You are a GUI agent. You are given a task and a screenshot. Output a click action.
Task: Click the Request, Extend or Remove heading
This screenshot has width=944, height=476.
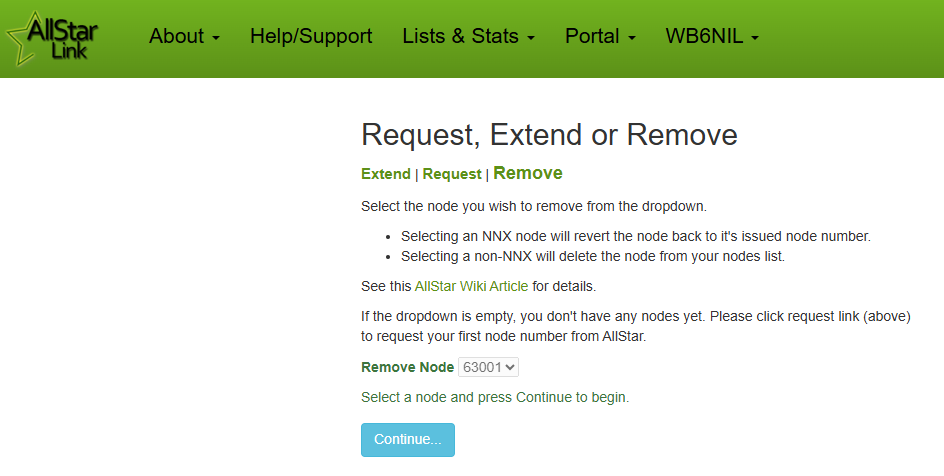click(x=549, y=135)
